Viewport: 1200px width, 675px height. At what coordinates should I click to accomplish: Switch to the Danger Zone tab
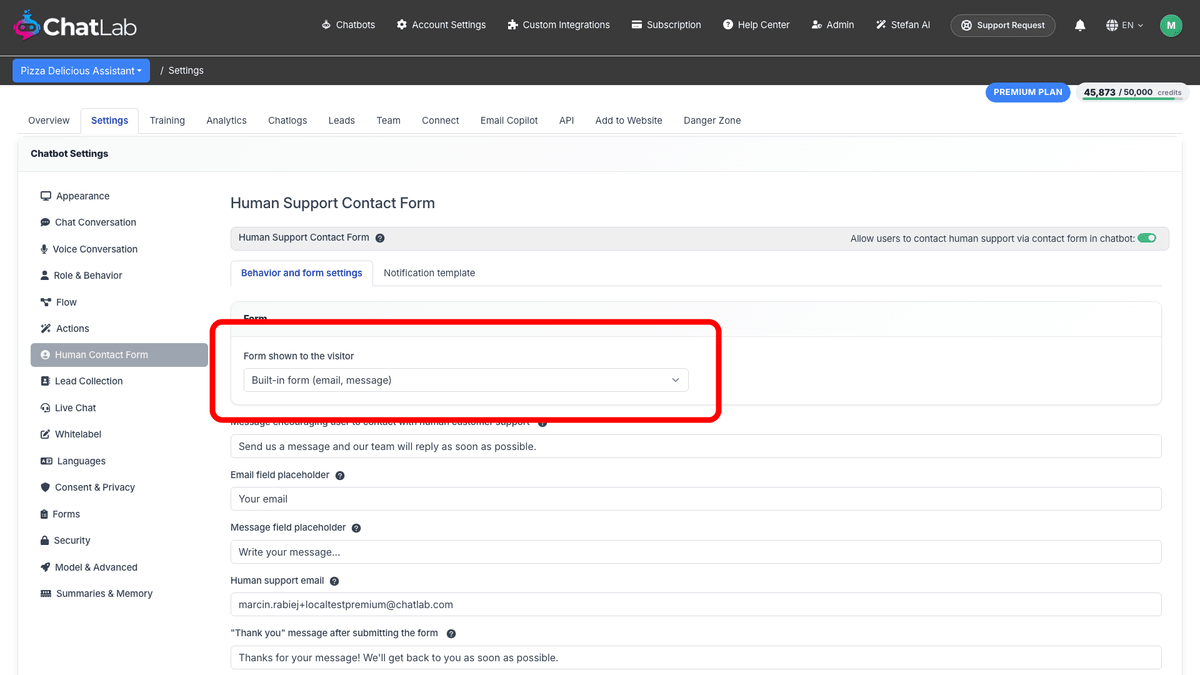713,120
